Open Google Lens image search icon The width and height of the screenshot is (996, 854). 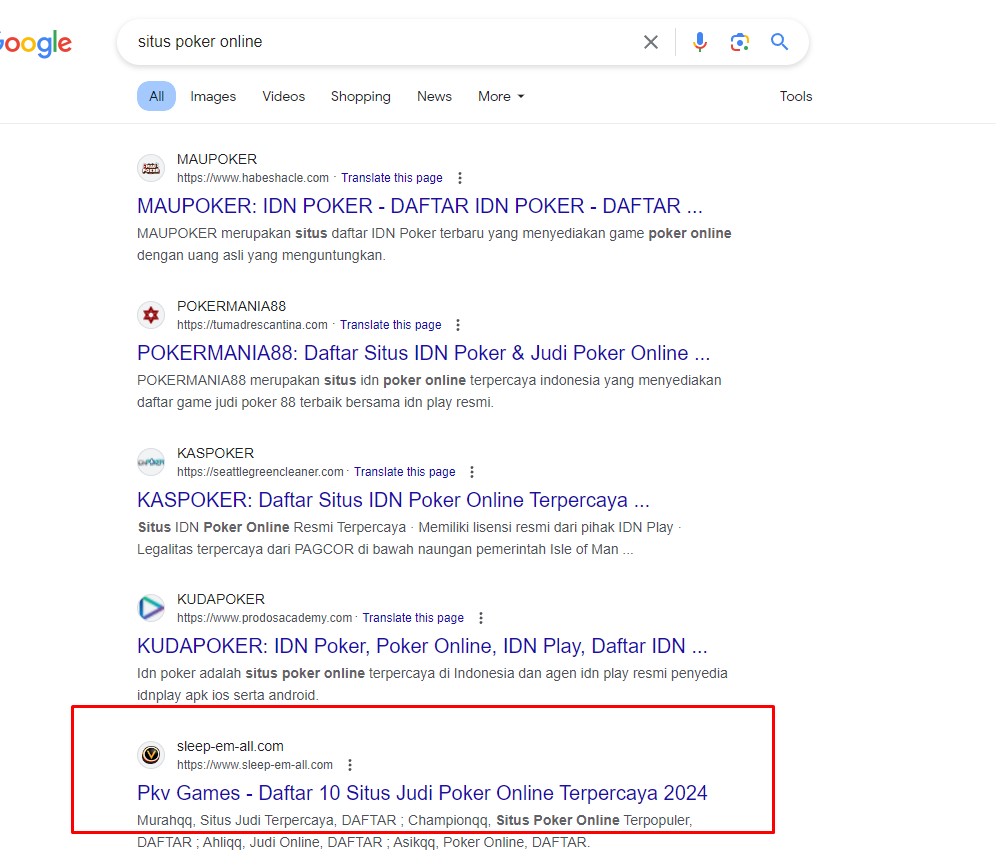point(739,42)
